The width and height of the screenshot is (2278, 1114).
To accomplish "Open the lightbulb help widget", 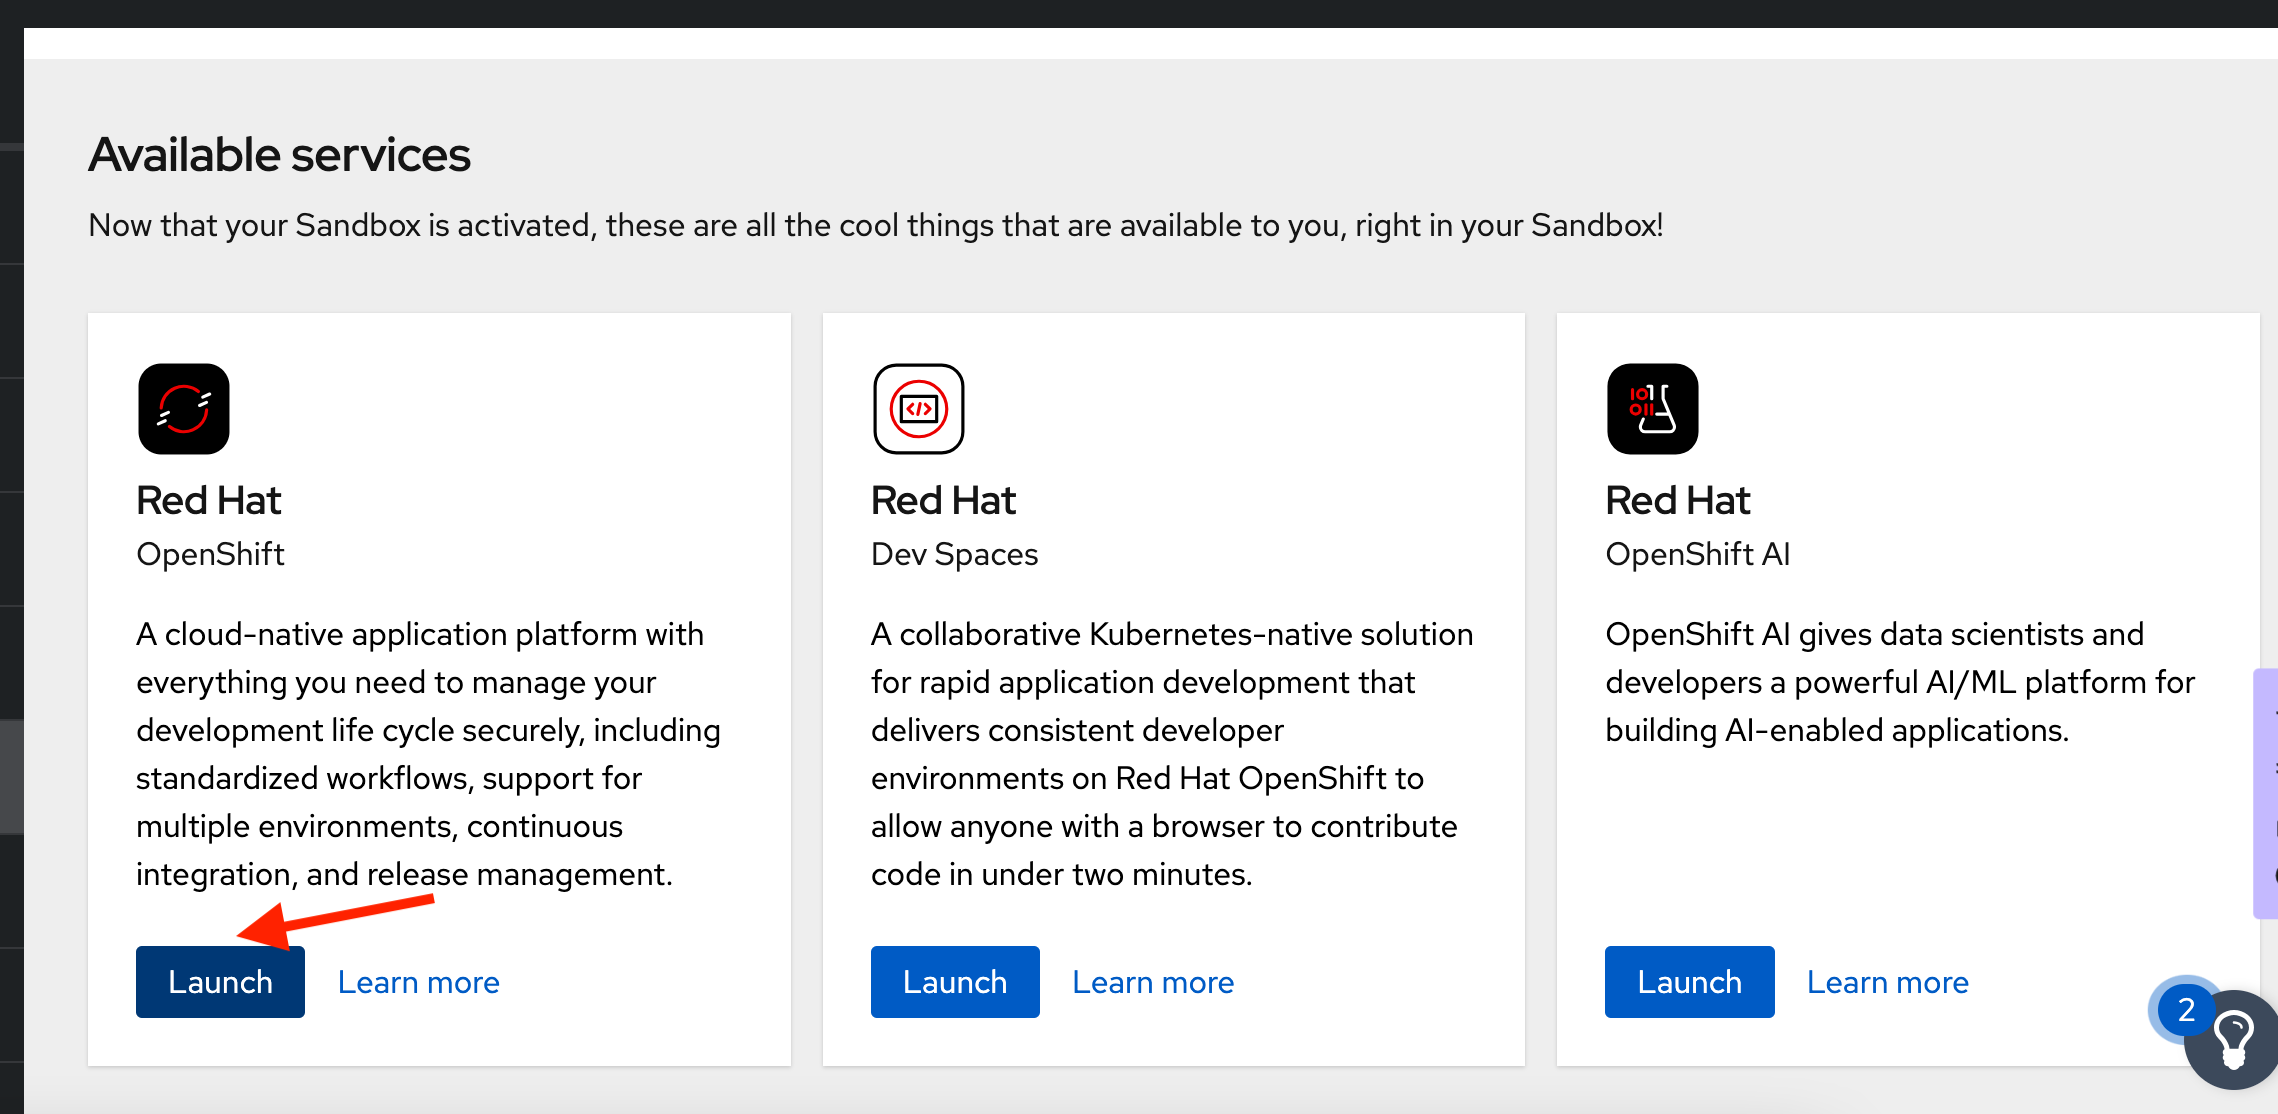I will coord(2236,1042).
